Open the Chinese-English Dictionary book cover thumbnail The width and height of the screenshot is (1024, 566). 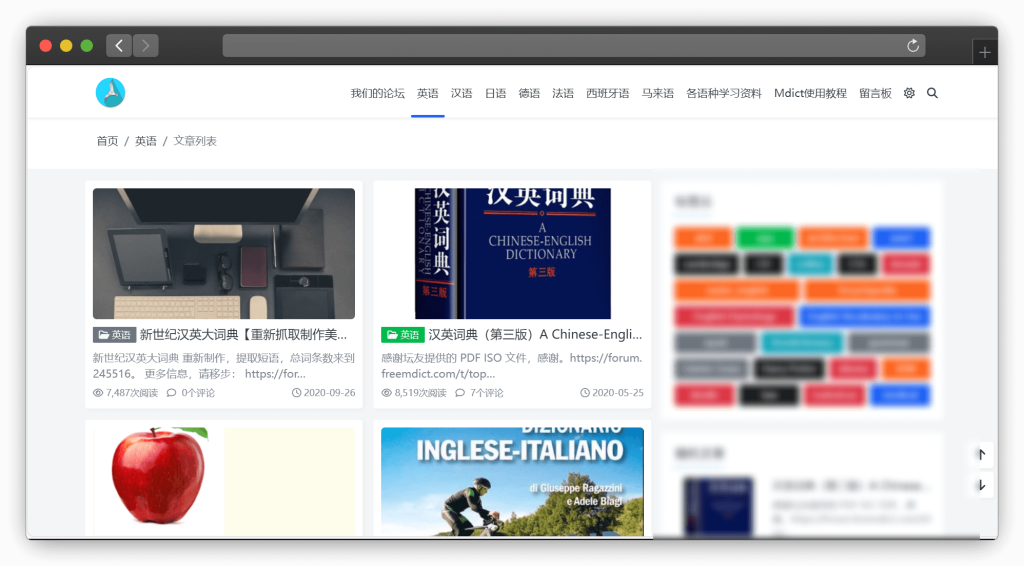pos(513,254)
